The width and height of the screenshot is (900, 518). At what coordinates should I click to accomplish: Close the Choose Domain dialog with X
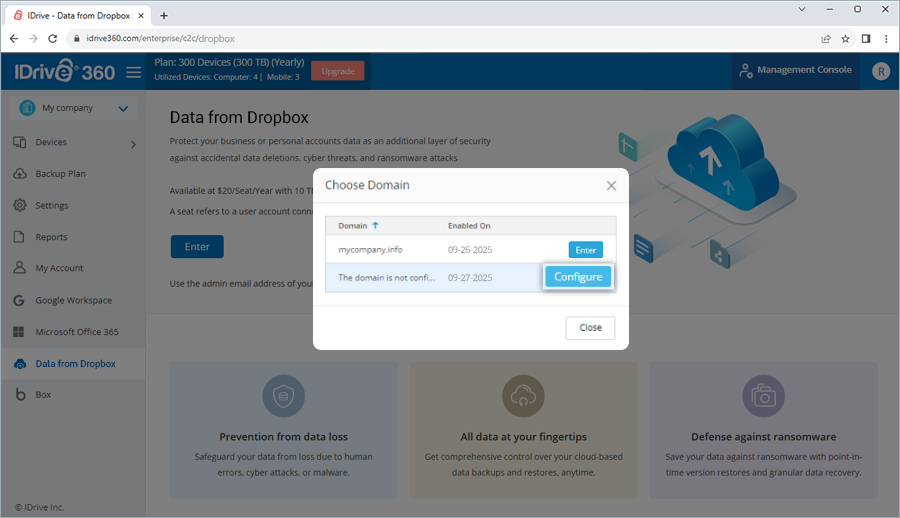pyautogui.click(x=611, y=185)
